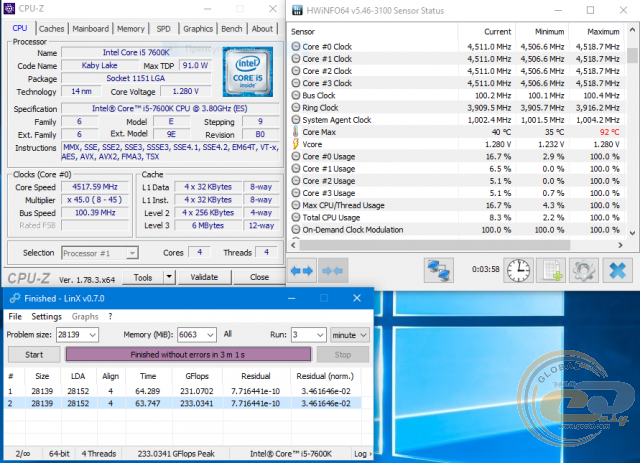Click the On-Demand Clock Modulation sensor icon
Image resolution: width=640 pixels, height=463 pixels.
(296, 229)
